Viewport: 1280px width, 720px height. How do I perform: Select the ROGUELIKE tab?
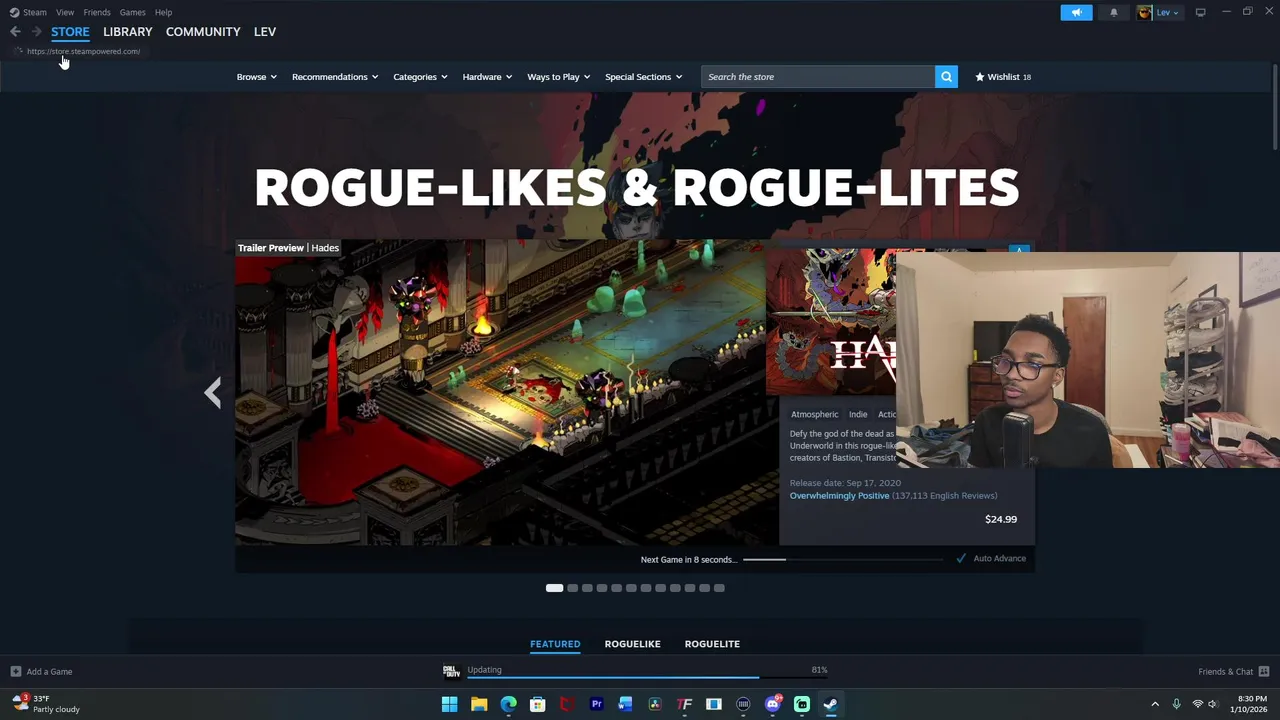tap(632, 644)
